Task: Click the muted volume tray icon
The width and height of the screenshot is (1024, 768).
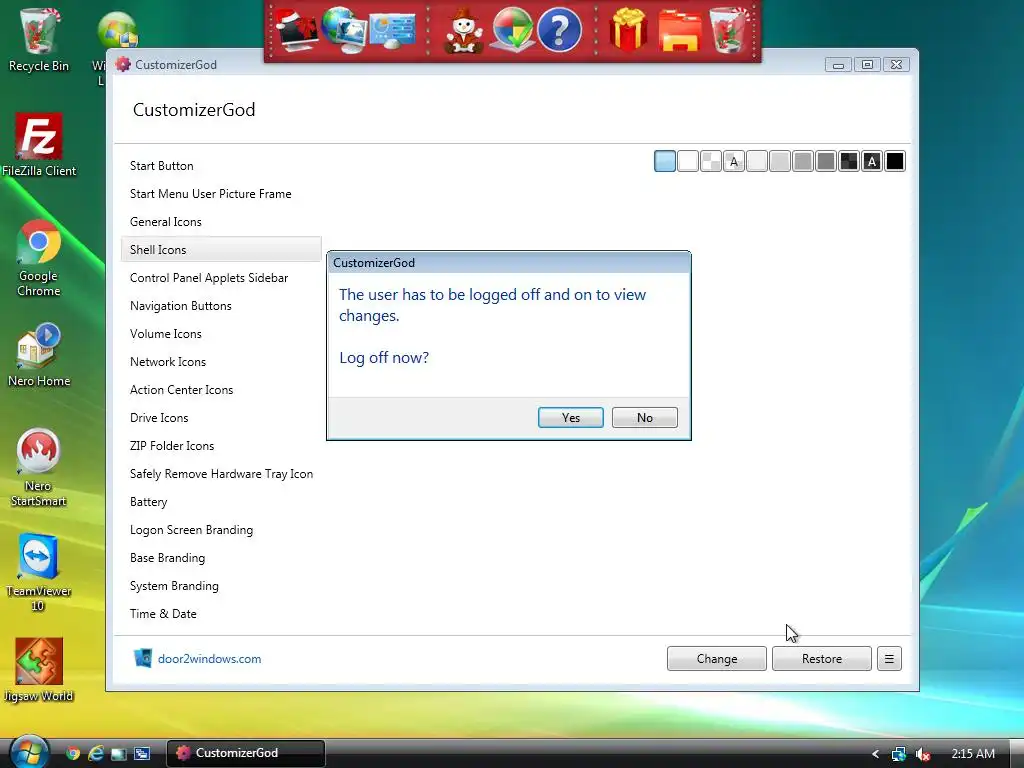Action: pyautogui.click(x=922, y=754)
